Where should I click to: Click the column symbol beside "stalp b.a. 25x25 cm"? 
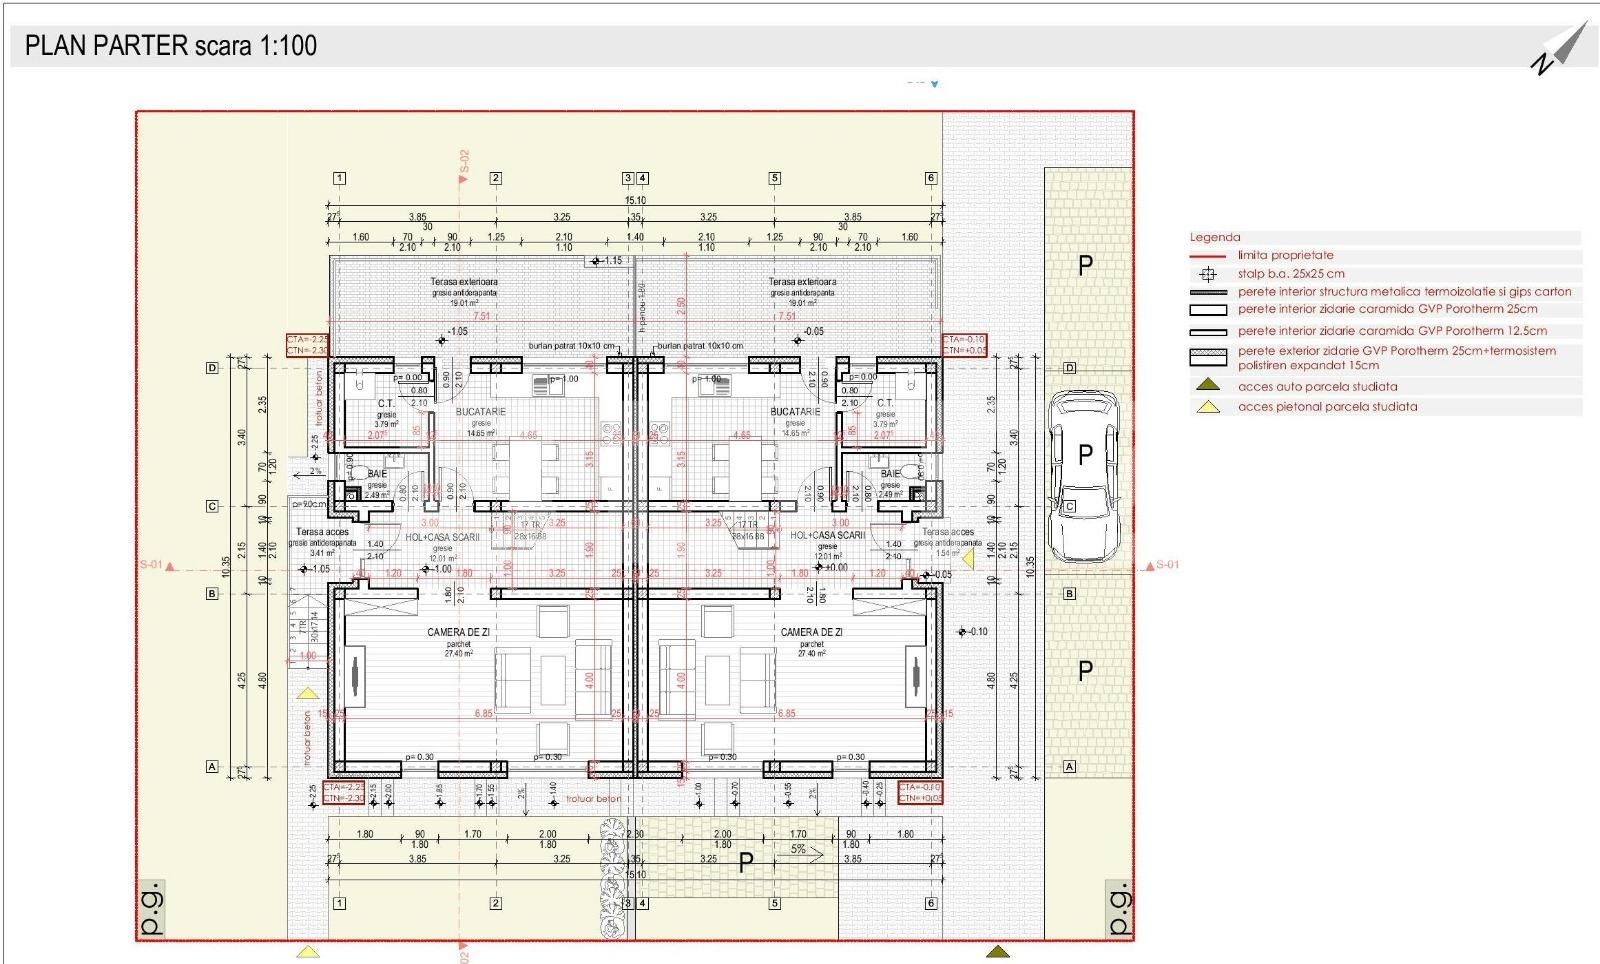[1207, 274]
